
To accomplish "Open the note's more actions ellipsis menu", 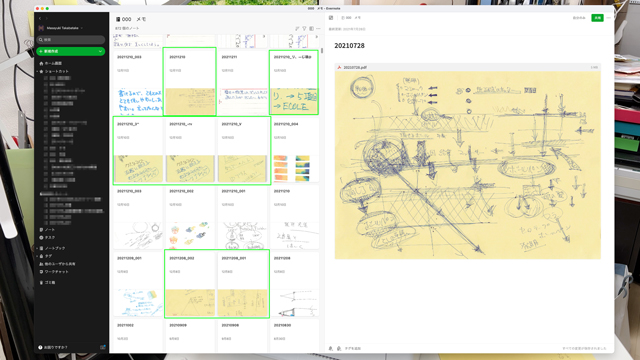I will click(609, 18).
